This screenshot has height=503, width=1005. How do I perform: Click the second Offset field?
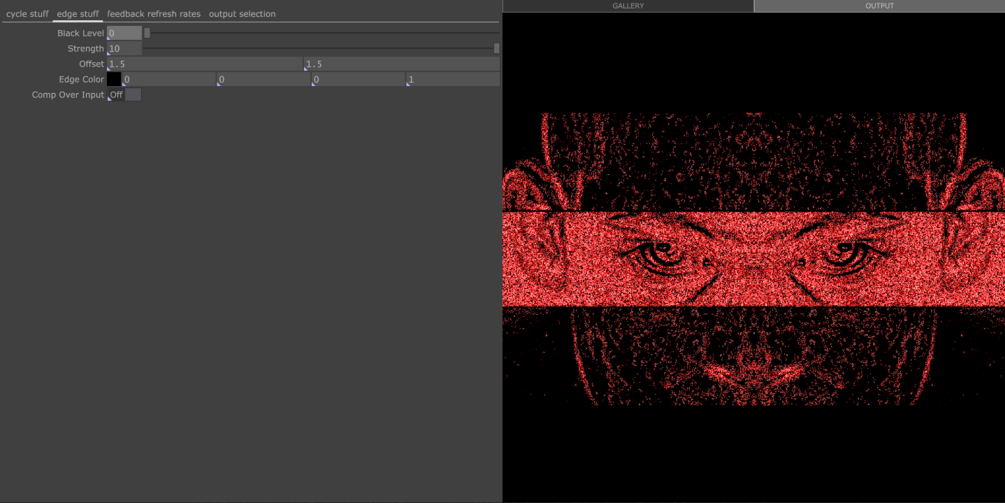[x=402, y=64]
